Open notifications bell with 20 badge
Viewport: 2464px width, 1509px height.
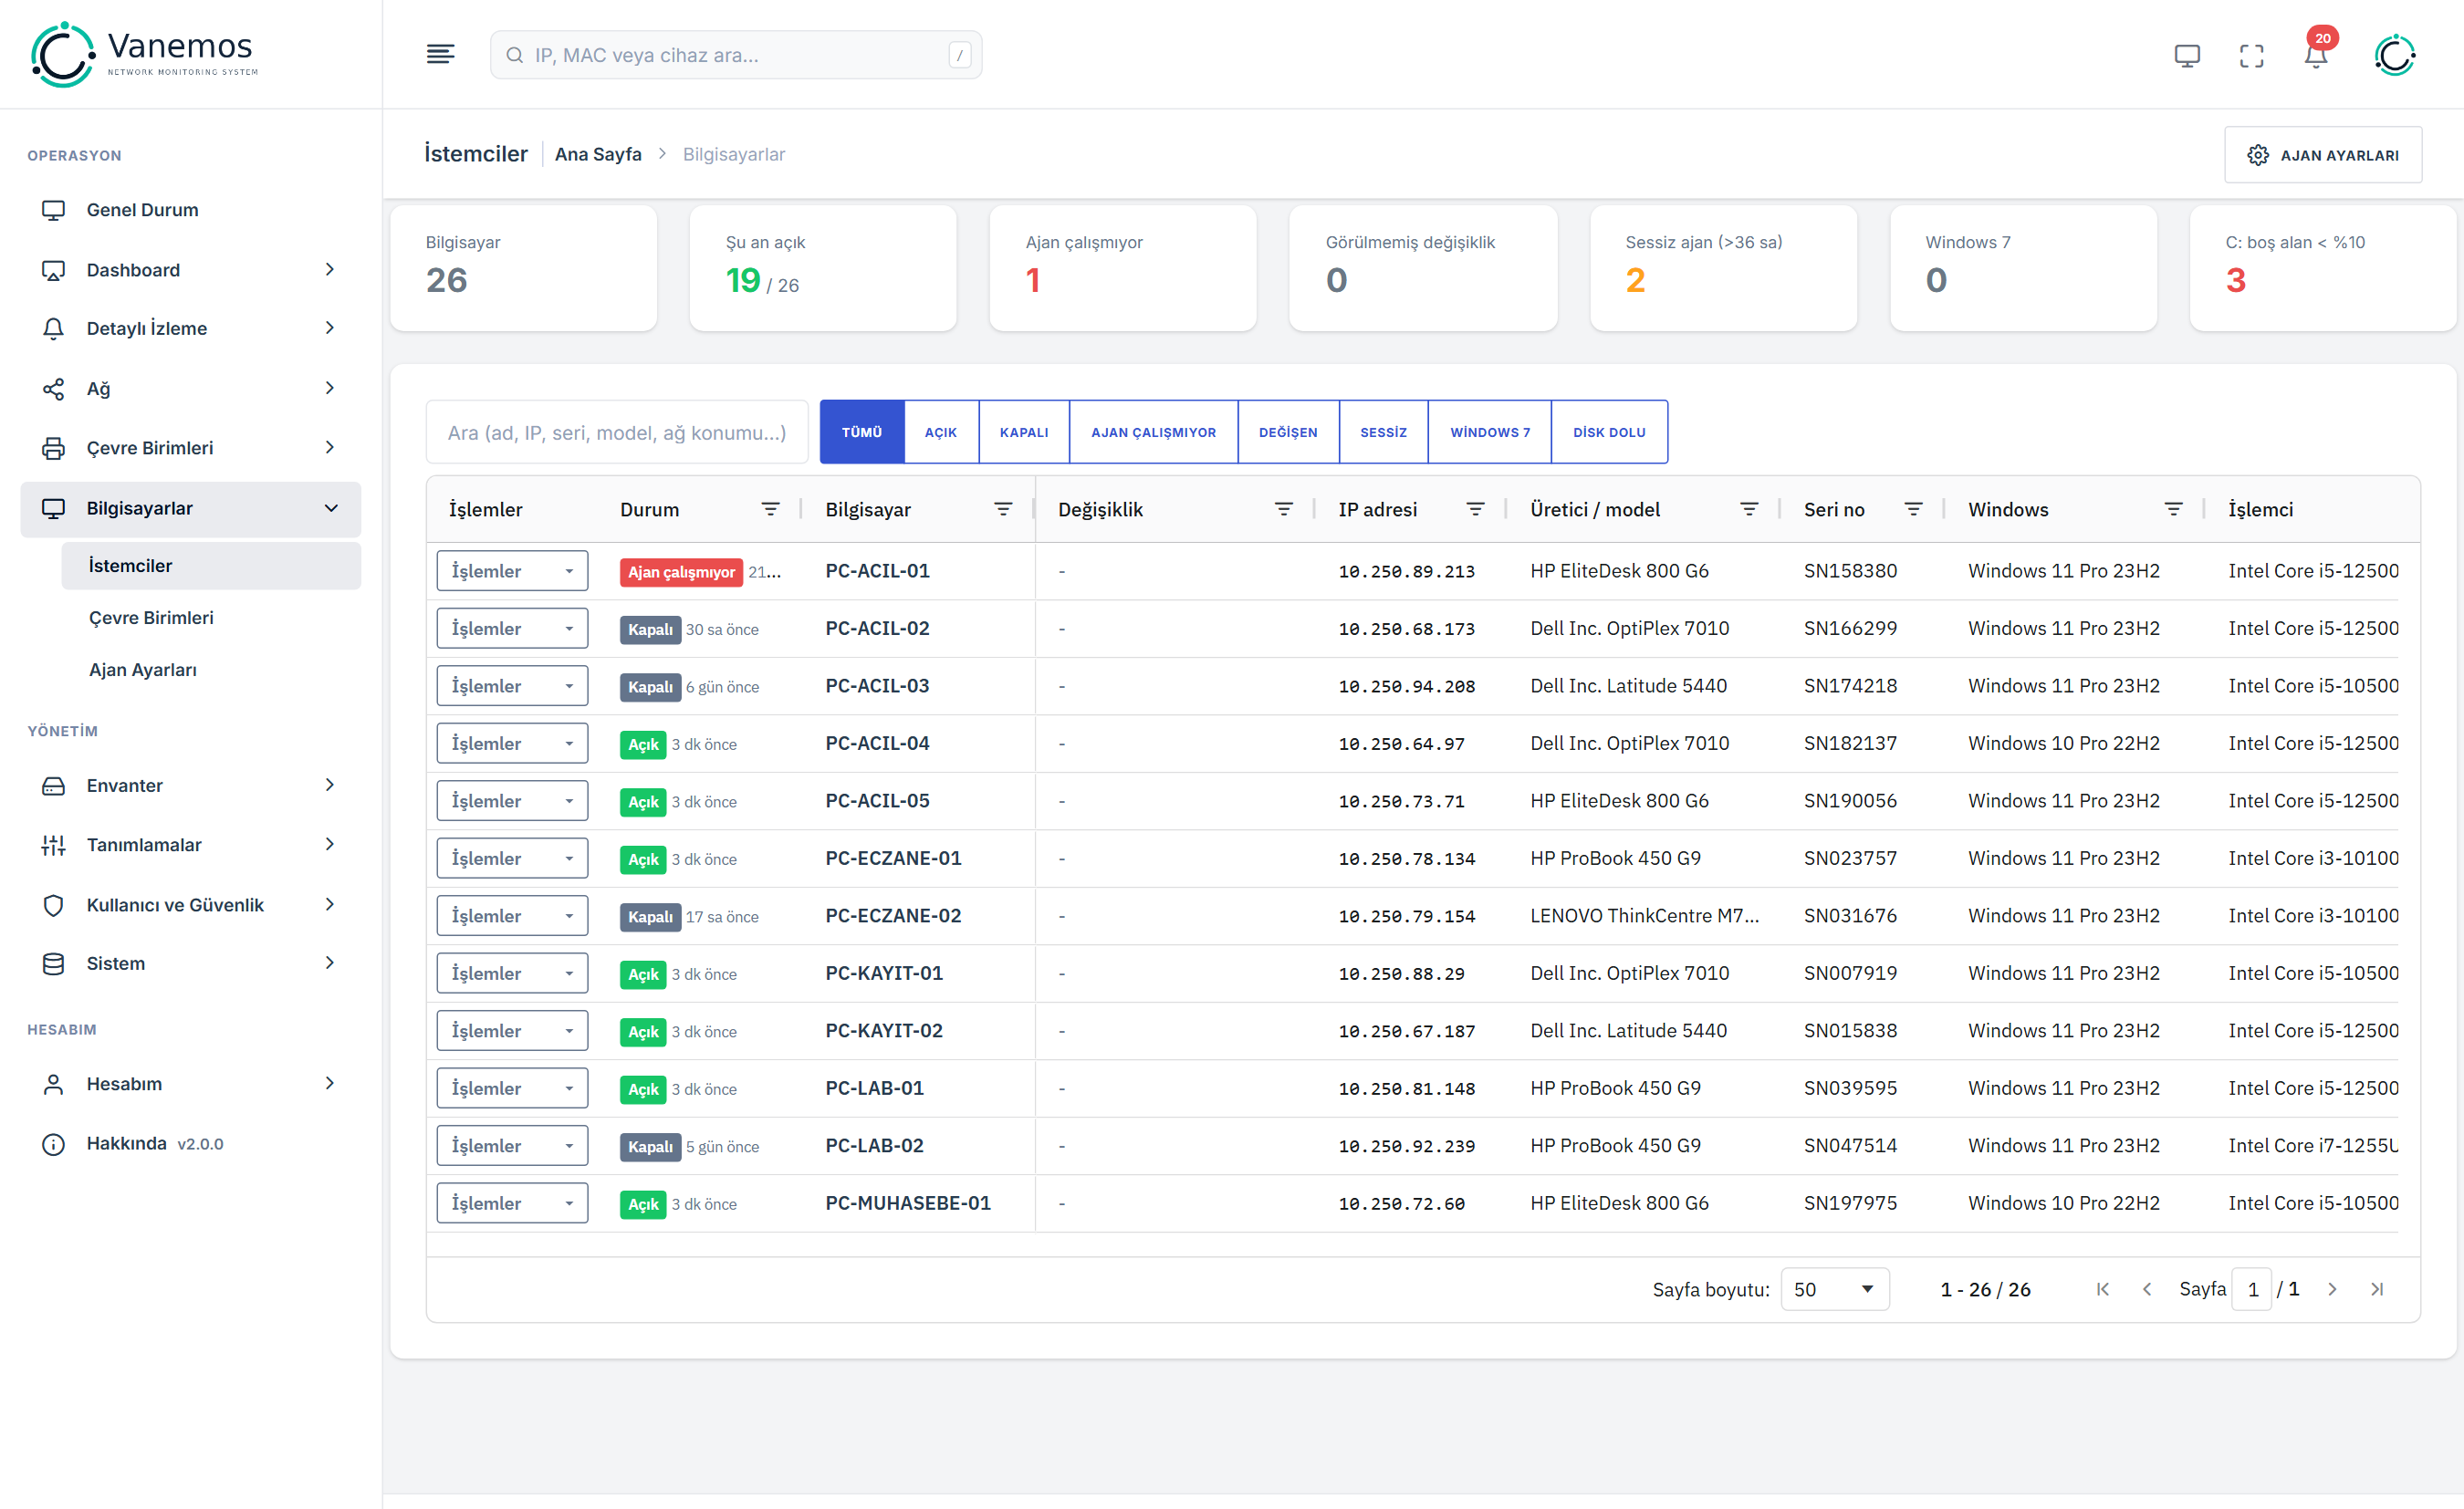(2316, 53)
